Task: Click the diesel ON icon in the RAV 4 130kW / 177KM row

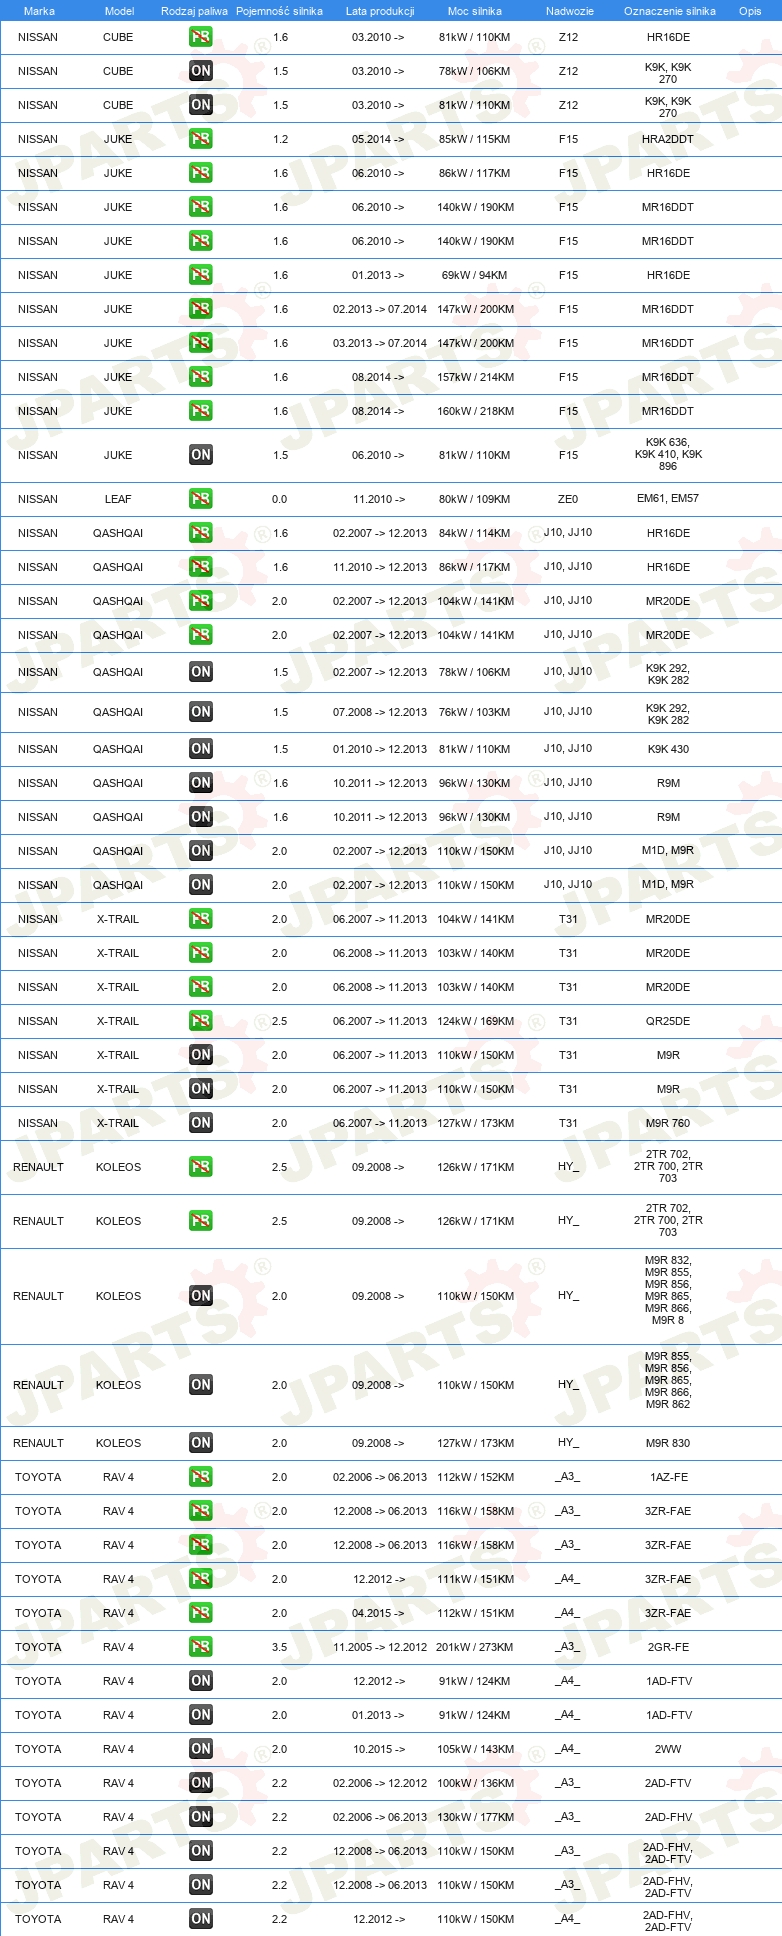Action: pos(201,1817)
